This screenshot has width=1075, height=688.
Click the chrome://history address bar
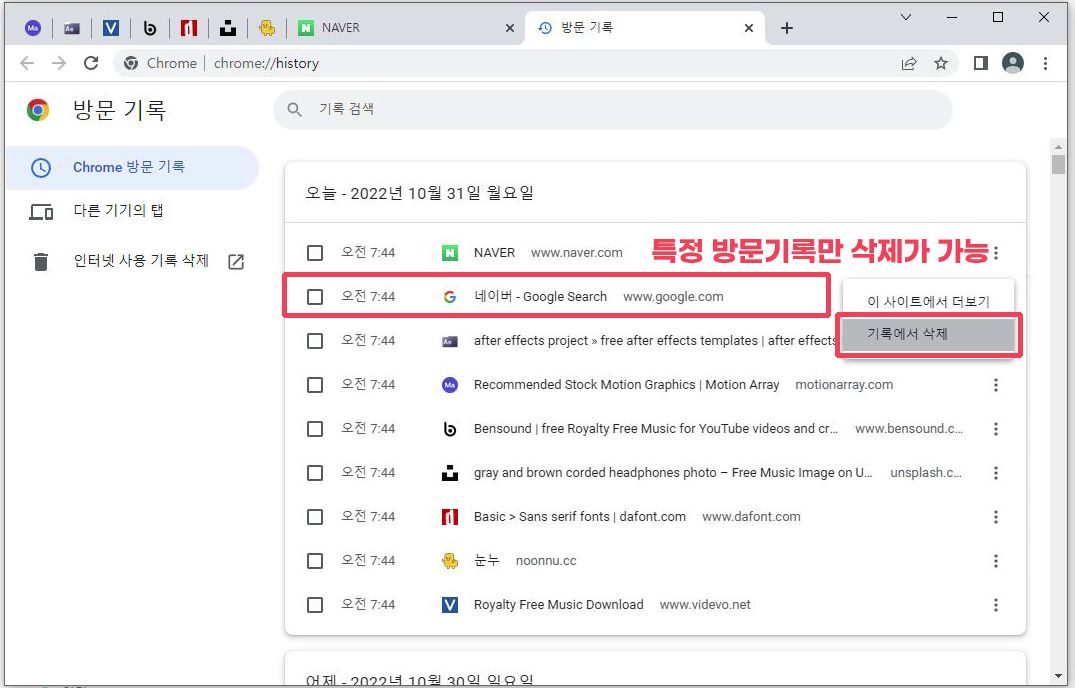pyautogui.click(x=266, y=63)
